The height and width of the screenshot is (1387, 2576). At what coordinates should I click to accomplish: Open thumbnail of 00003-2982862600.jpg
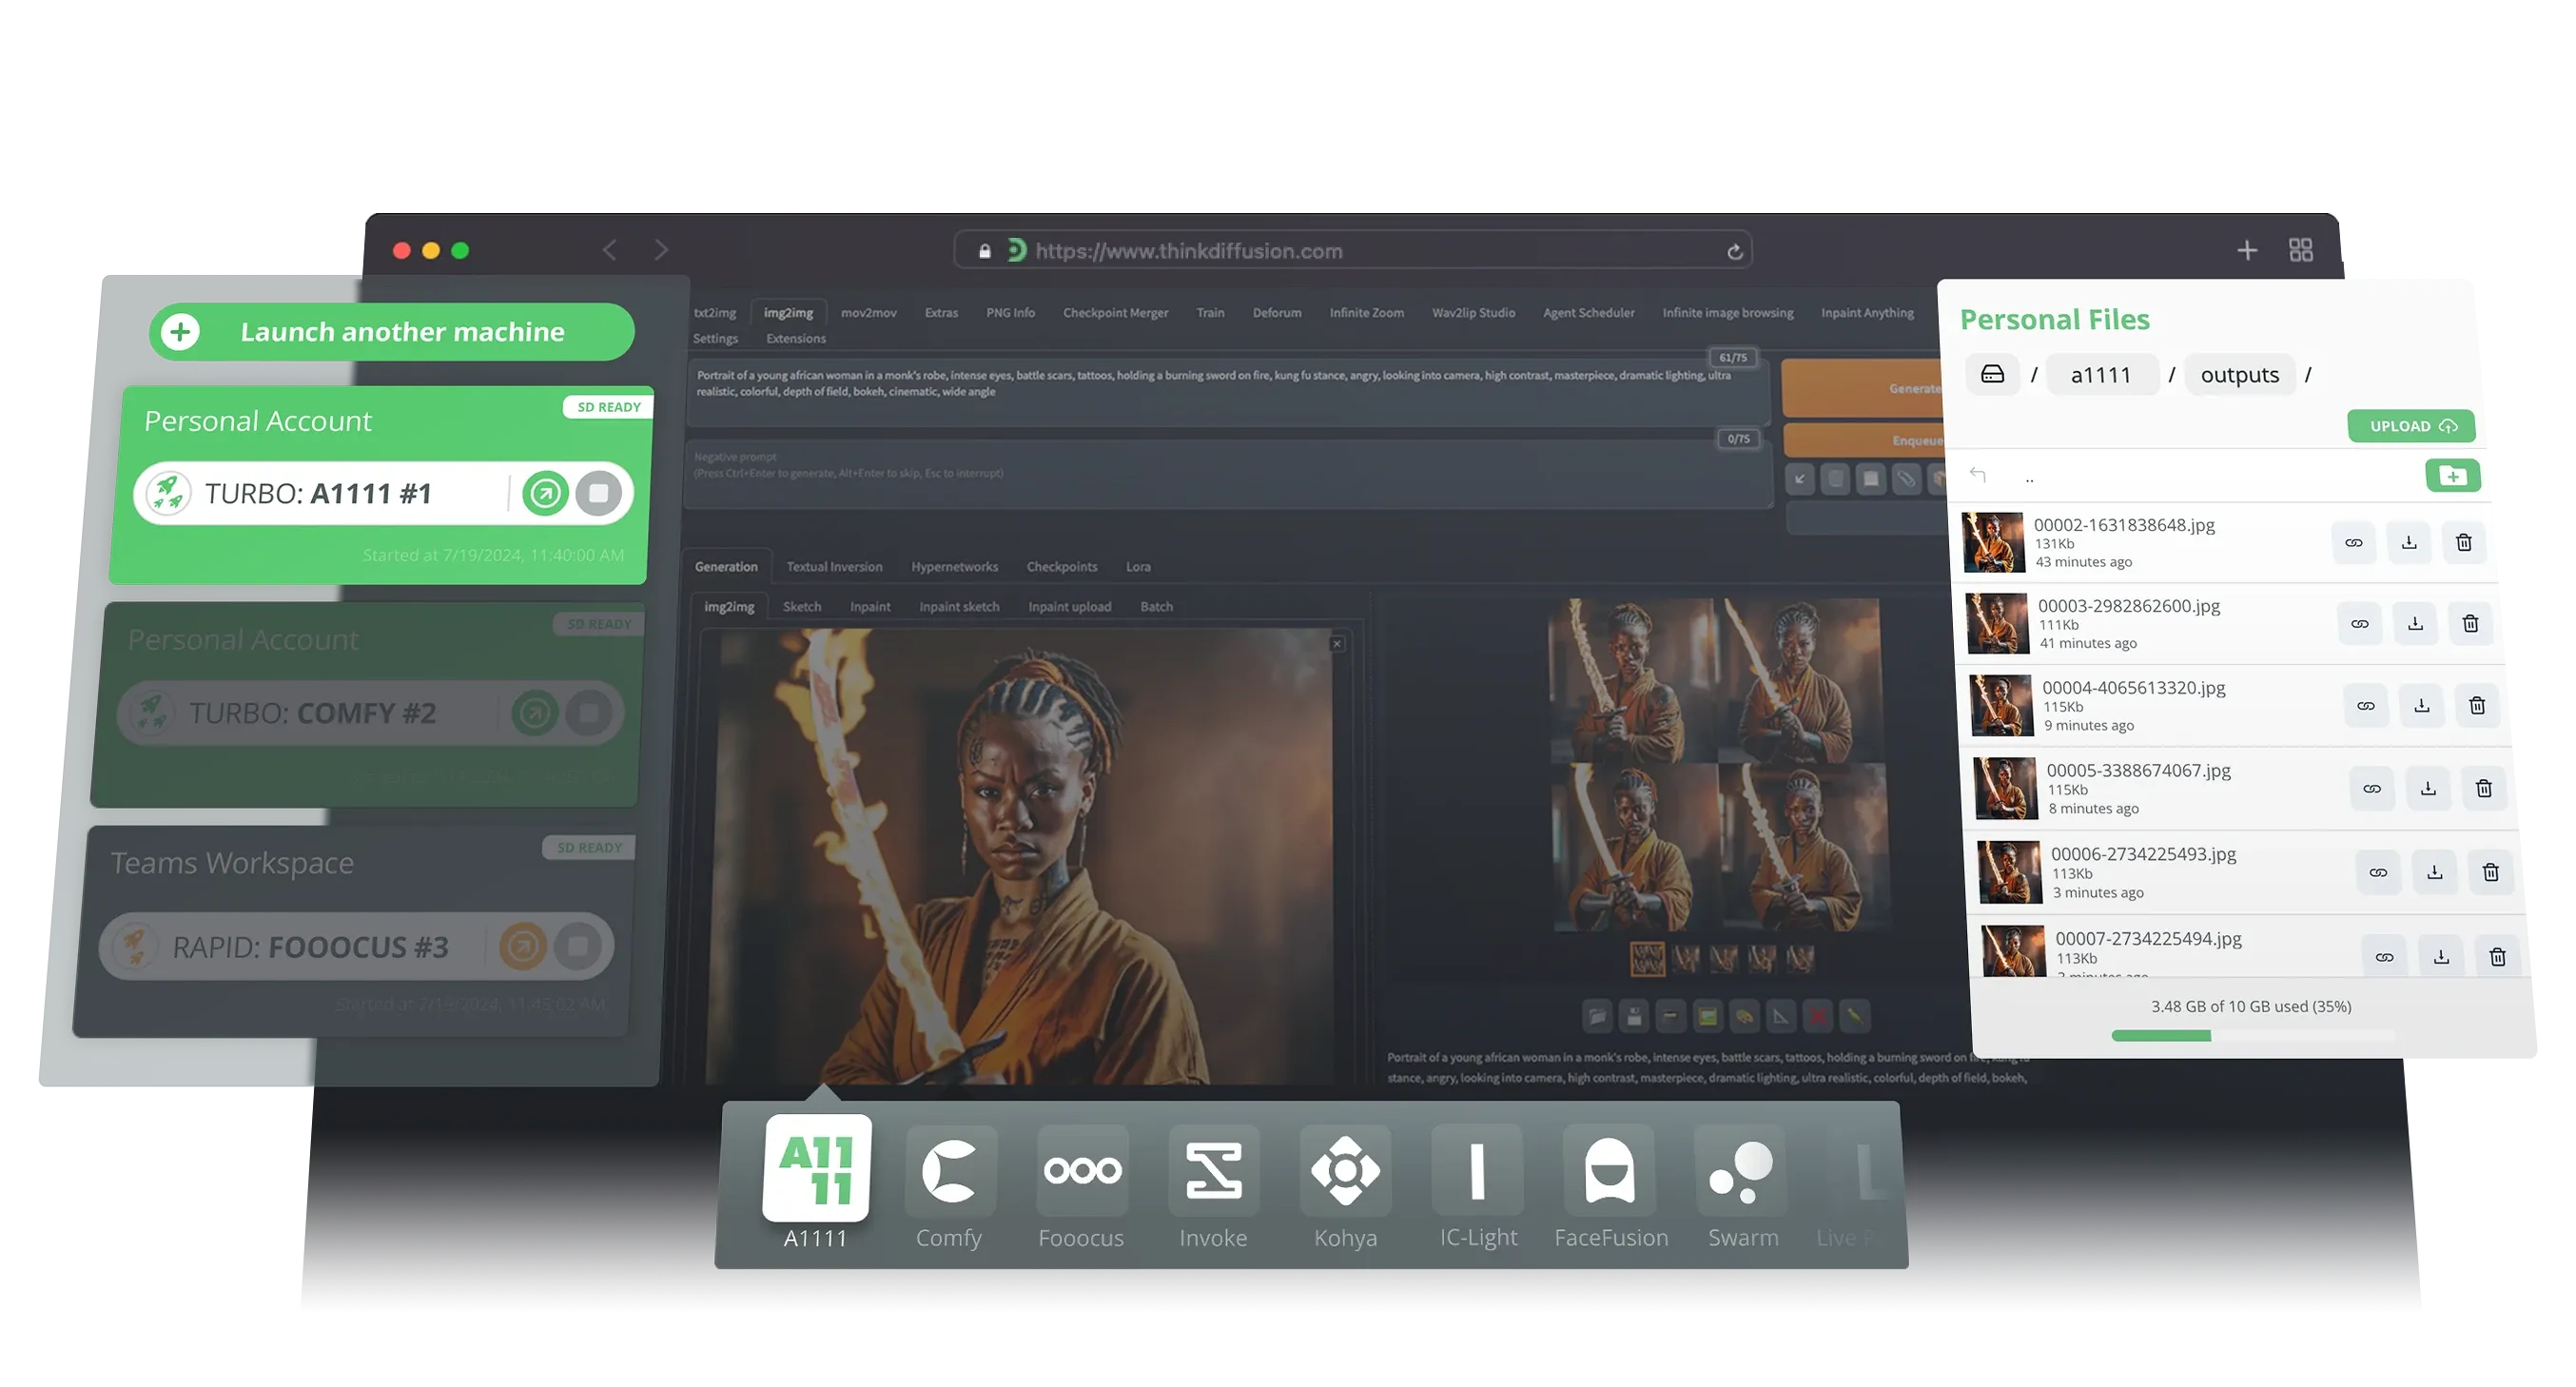[x=1996, y=624]
